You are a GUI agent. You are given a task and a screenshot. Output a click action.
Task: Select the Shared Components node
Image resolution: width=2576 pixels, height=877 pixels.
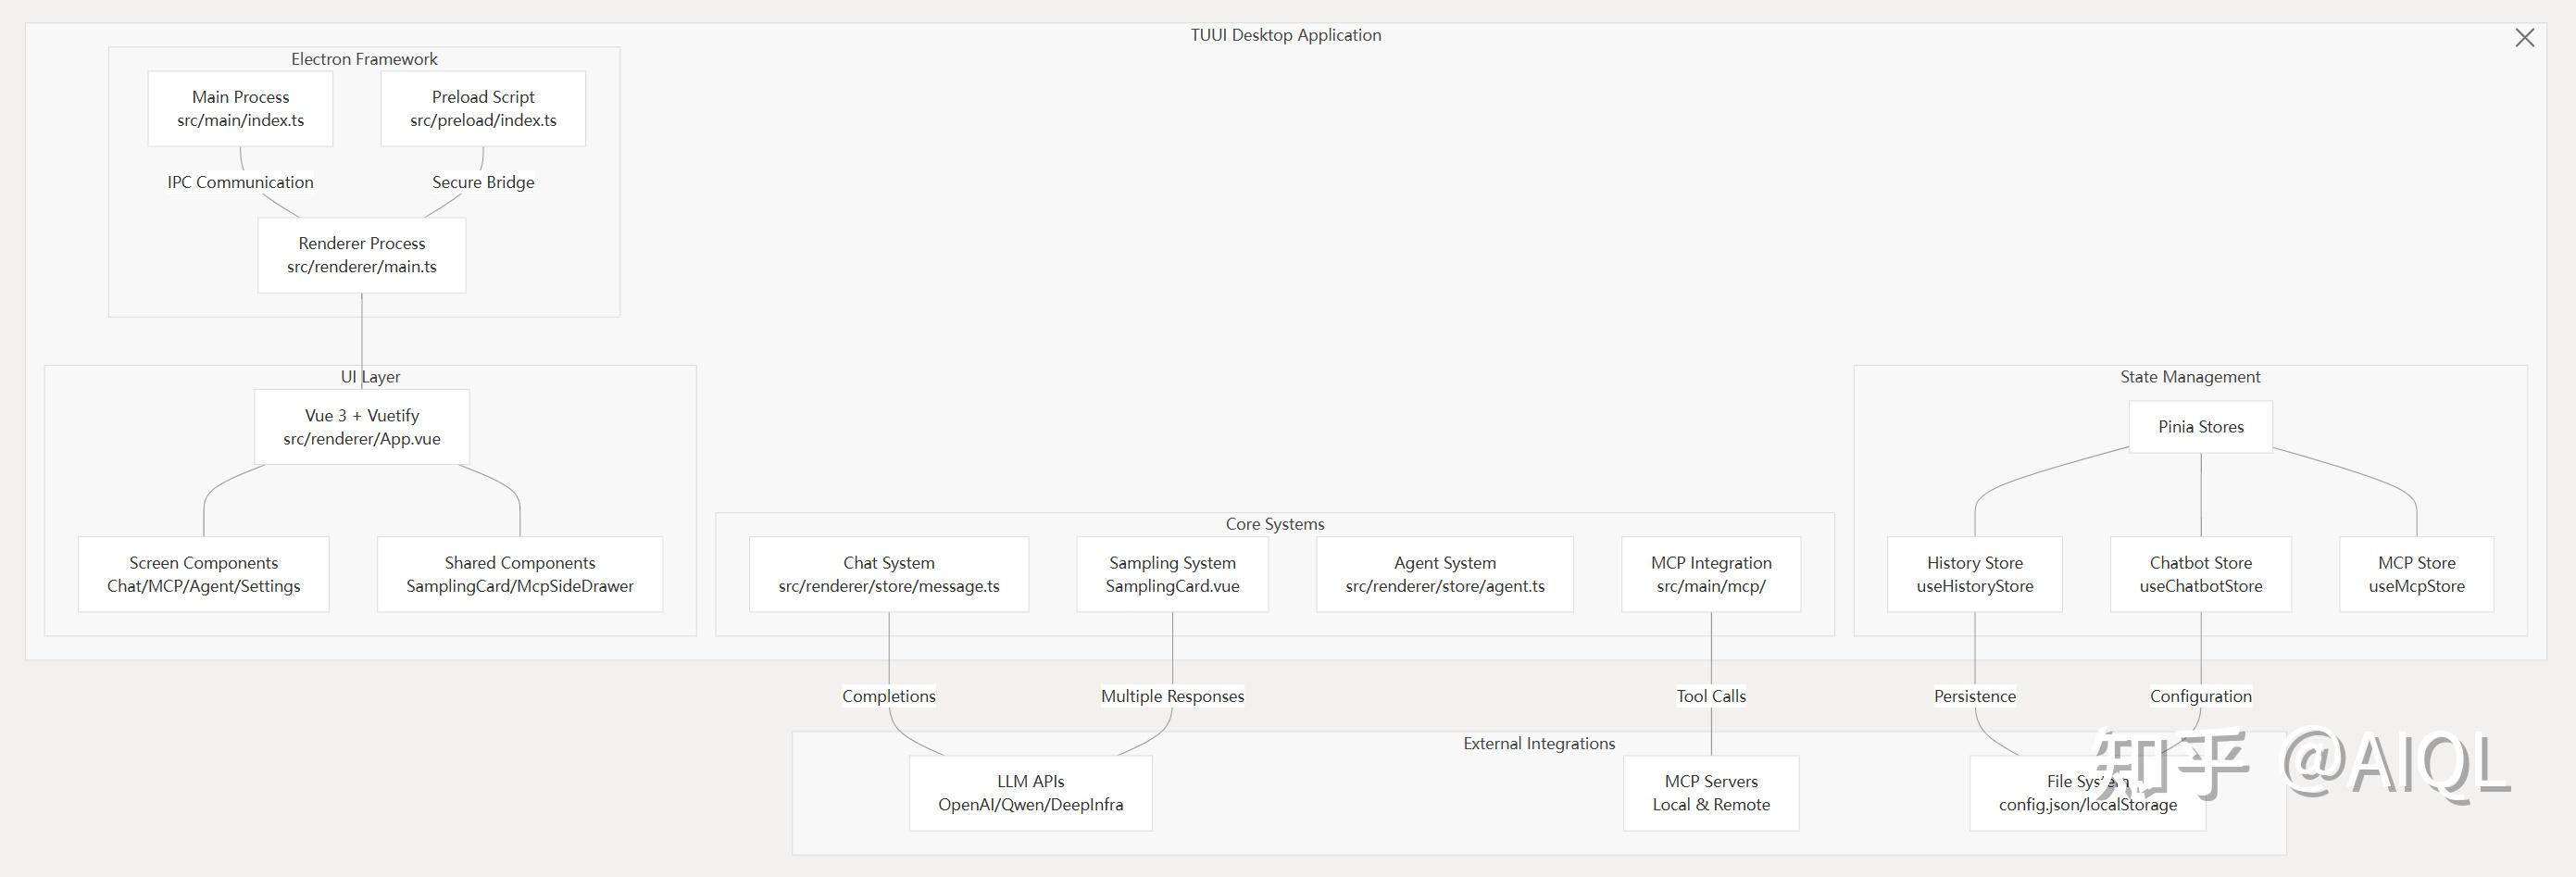(520, 574)
